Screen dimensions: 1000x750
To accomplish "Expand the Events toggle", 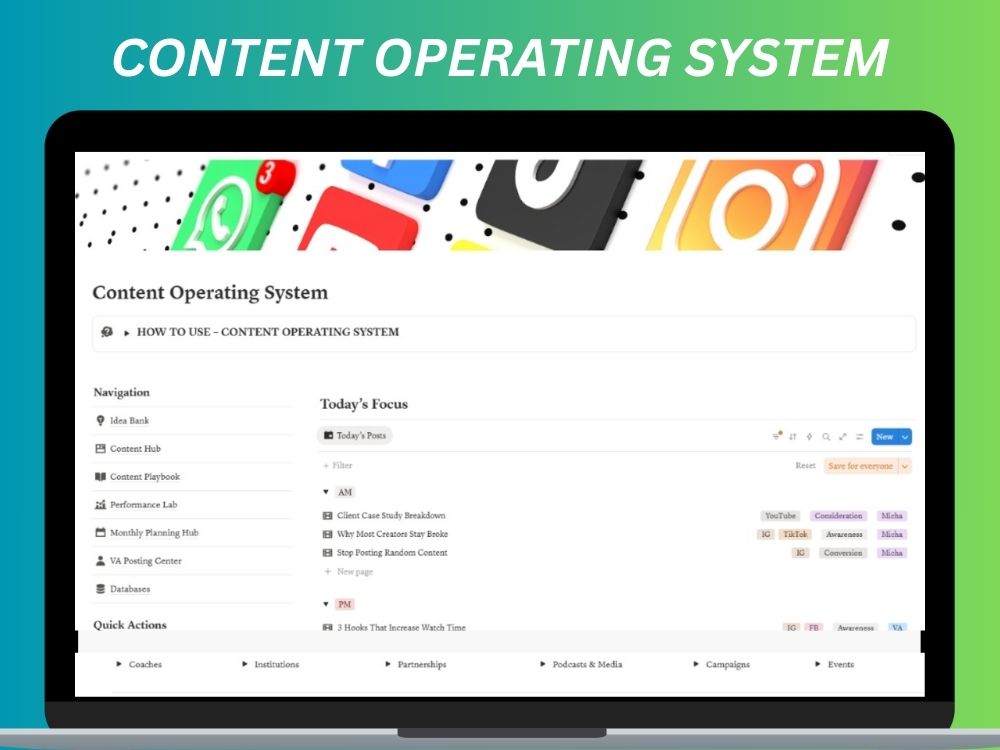I will [x=818, y=665].
